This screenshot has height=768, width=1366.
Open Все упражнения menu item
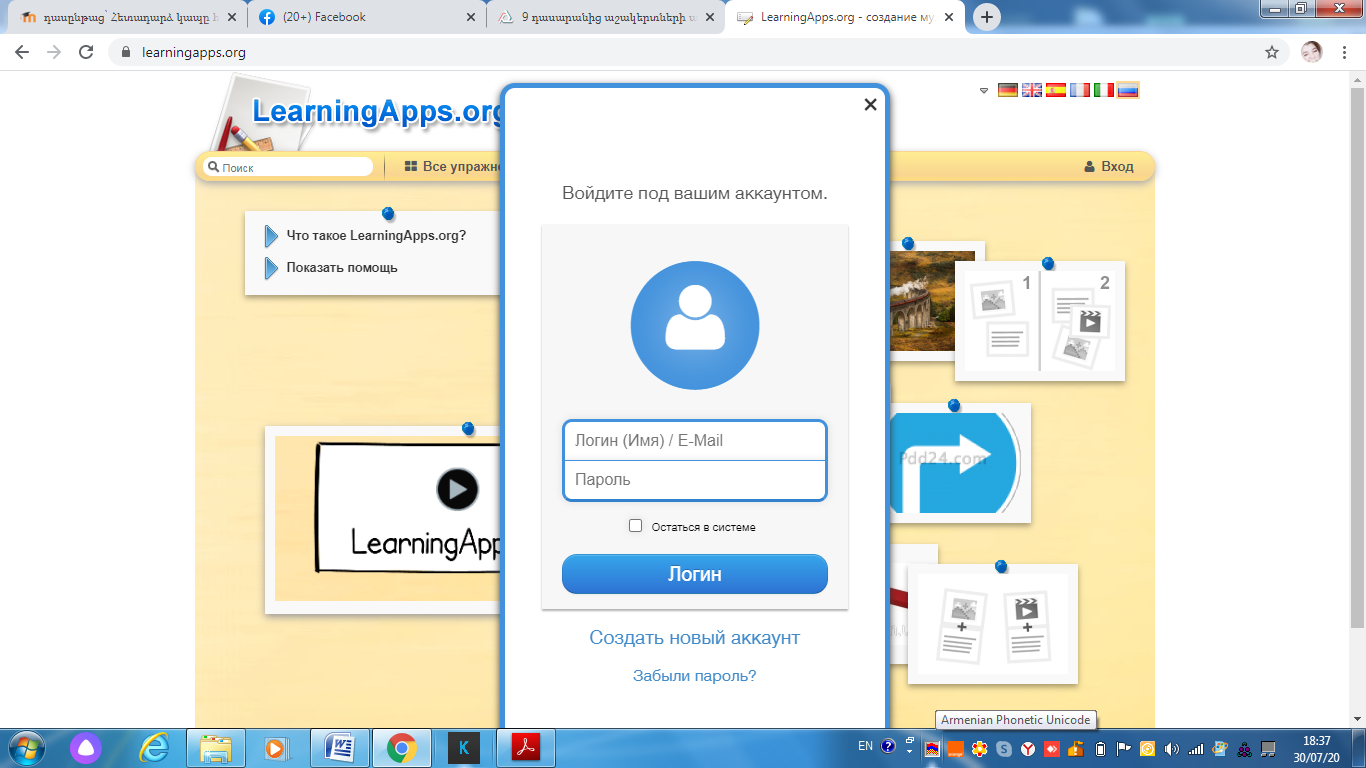tap(452, 167)
